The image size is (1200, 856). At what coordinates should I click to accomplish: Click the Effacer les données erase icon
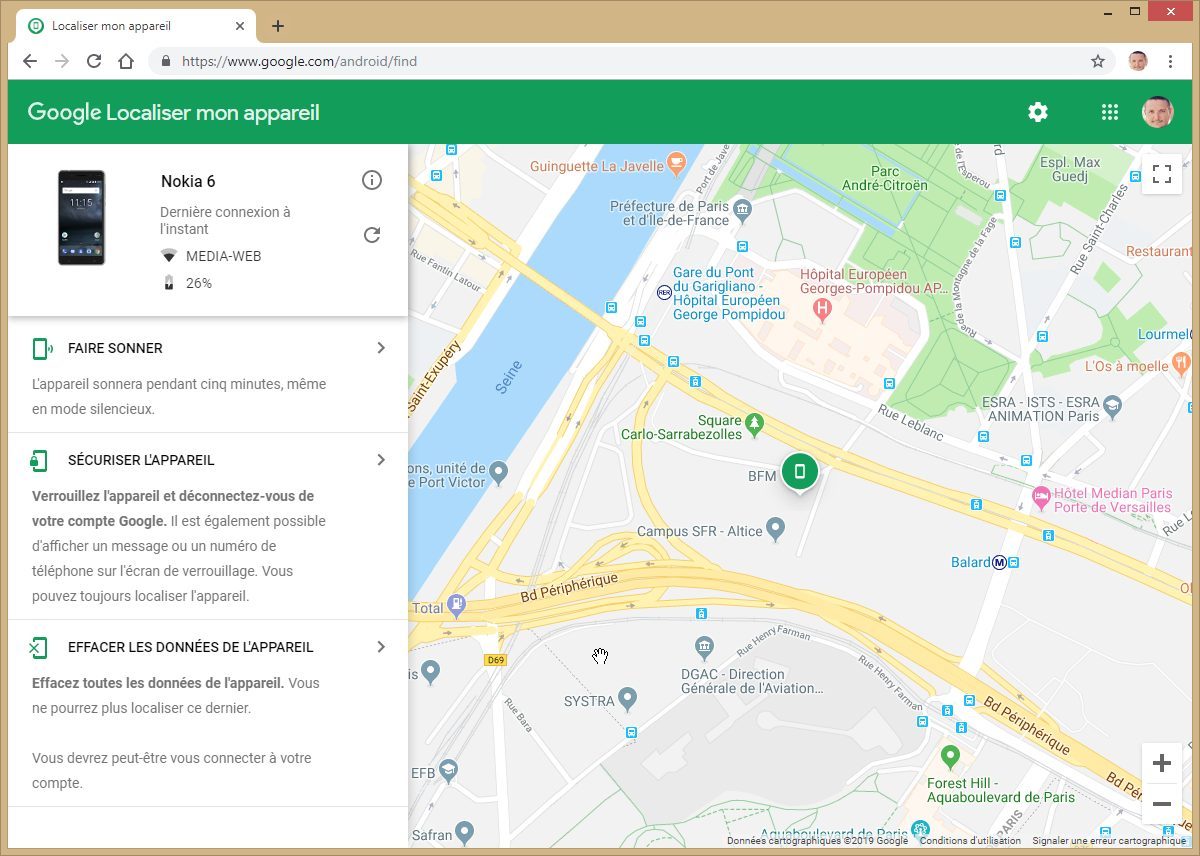[39, 647]
